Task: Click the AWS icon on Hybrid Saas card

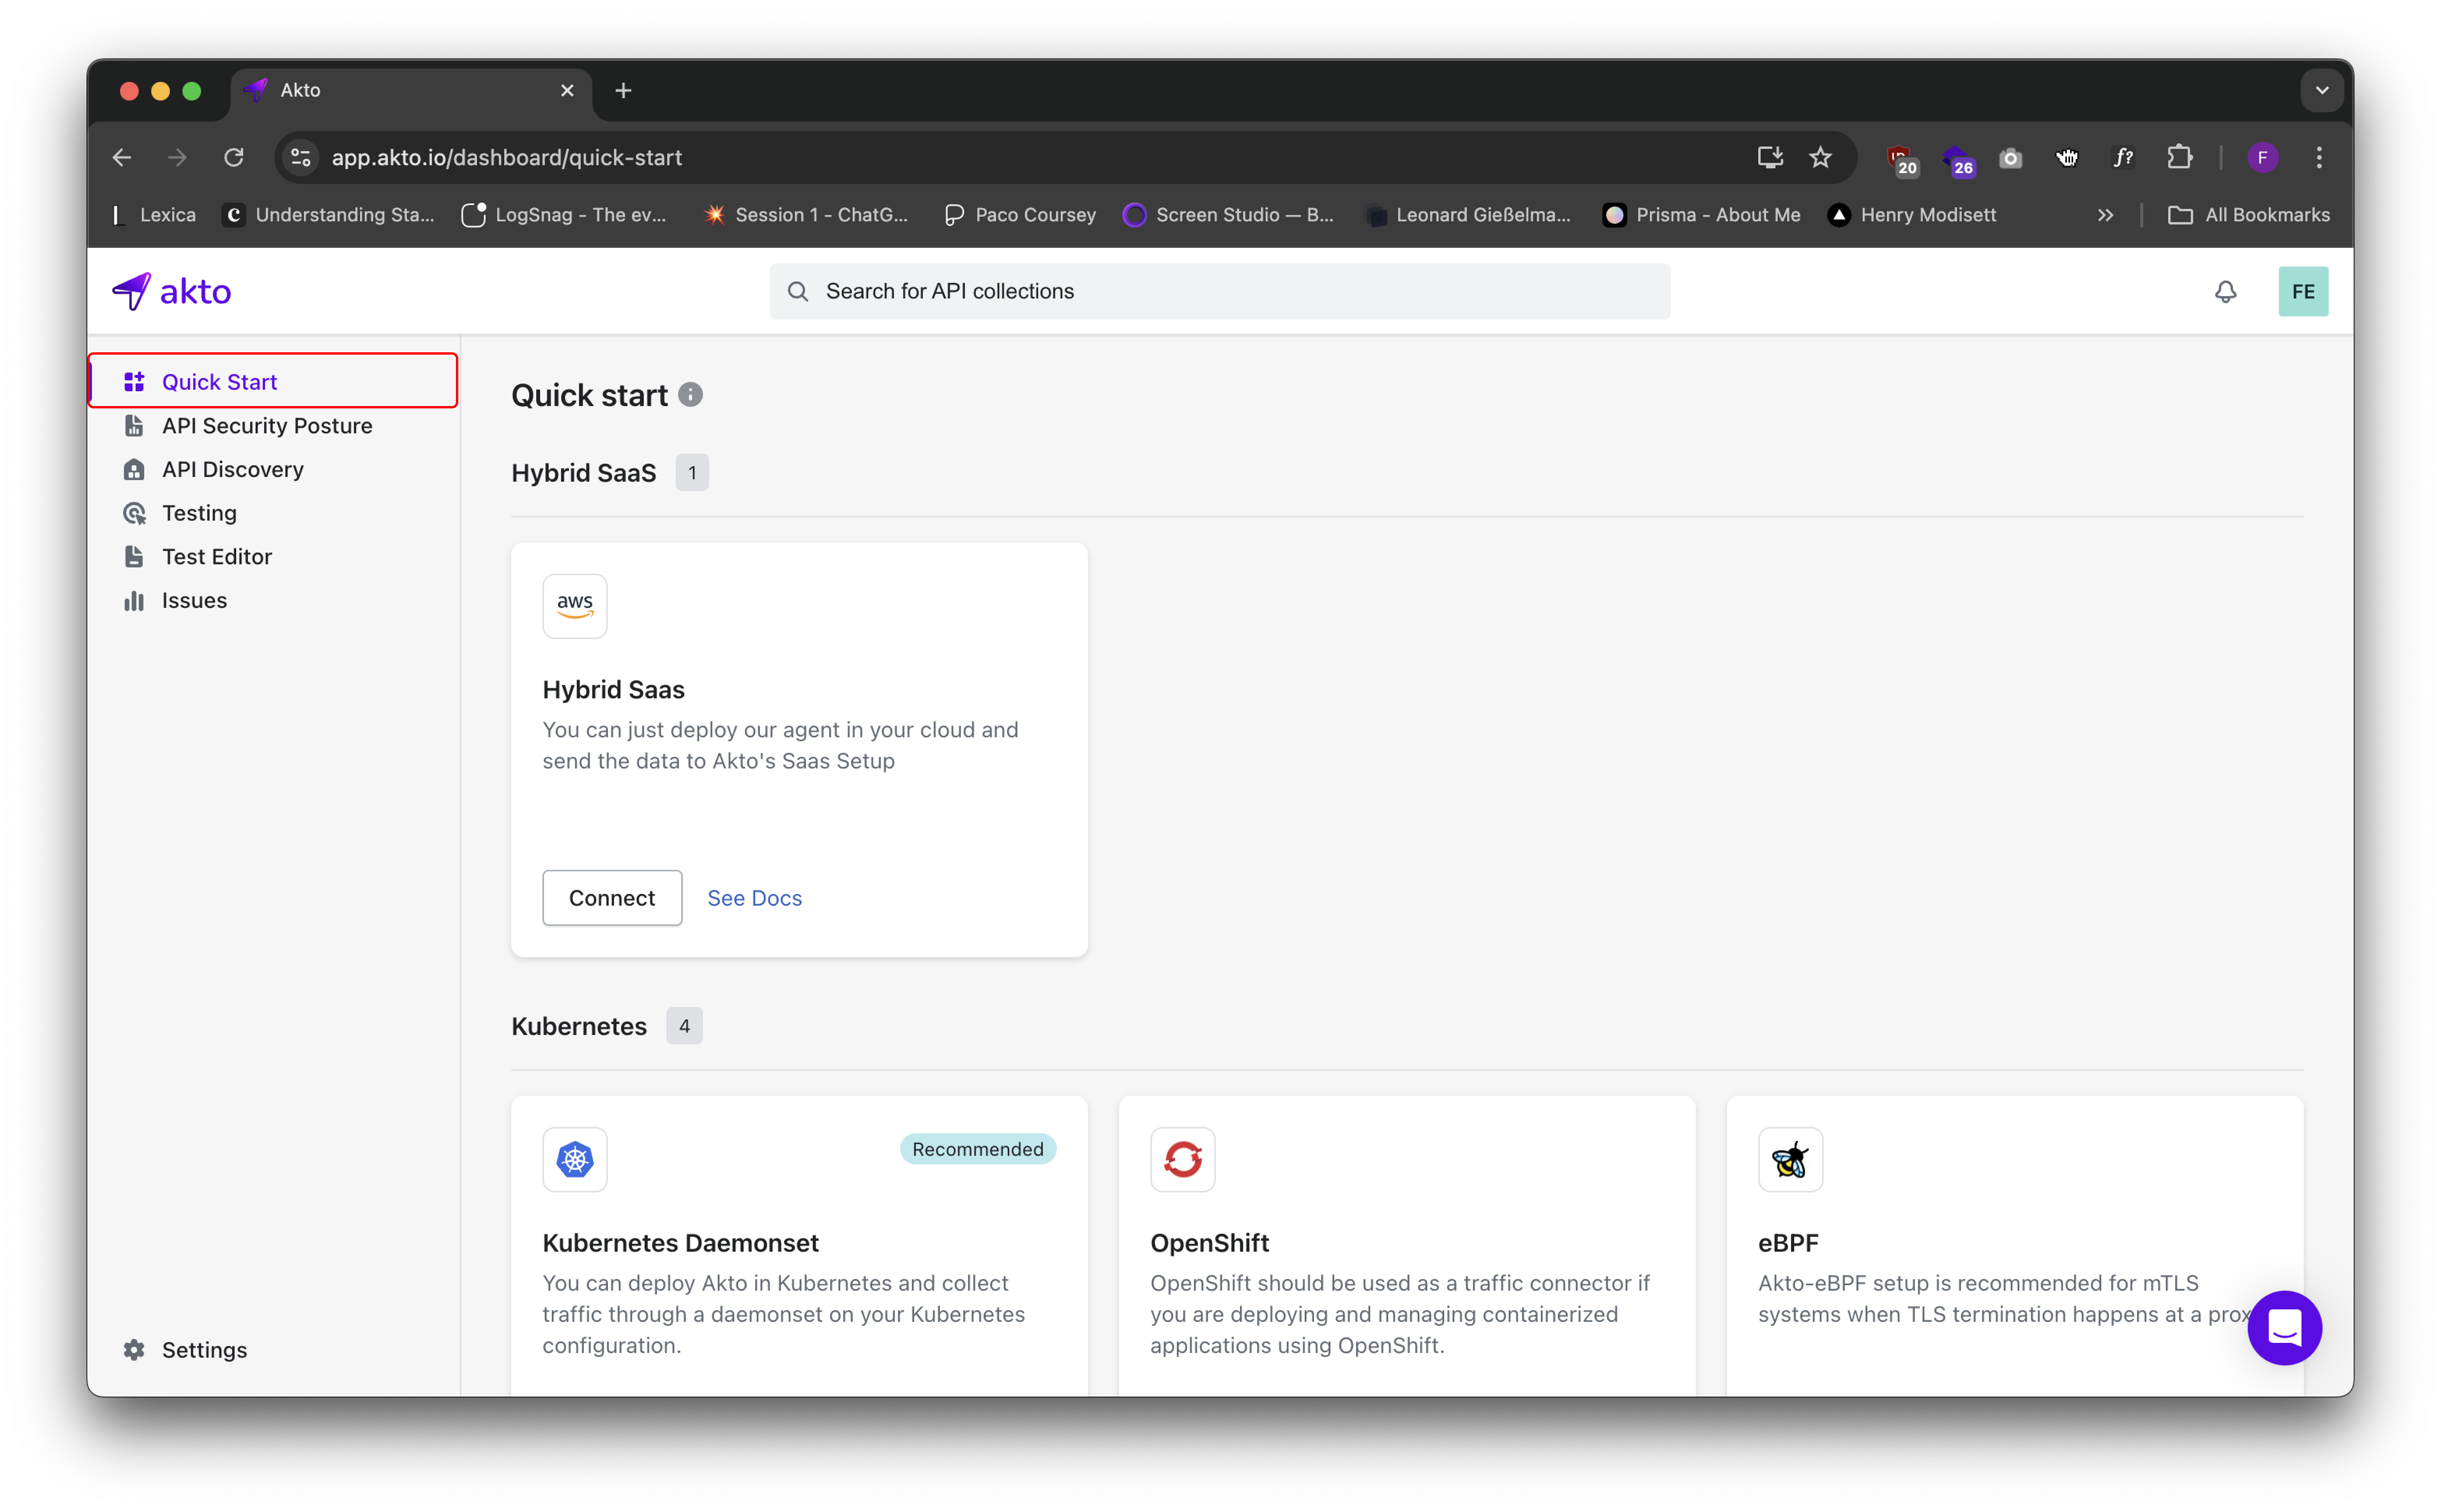Action: tap(575, 606)
